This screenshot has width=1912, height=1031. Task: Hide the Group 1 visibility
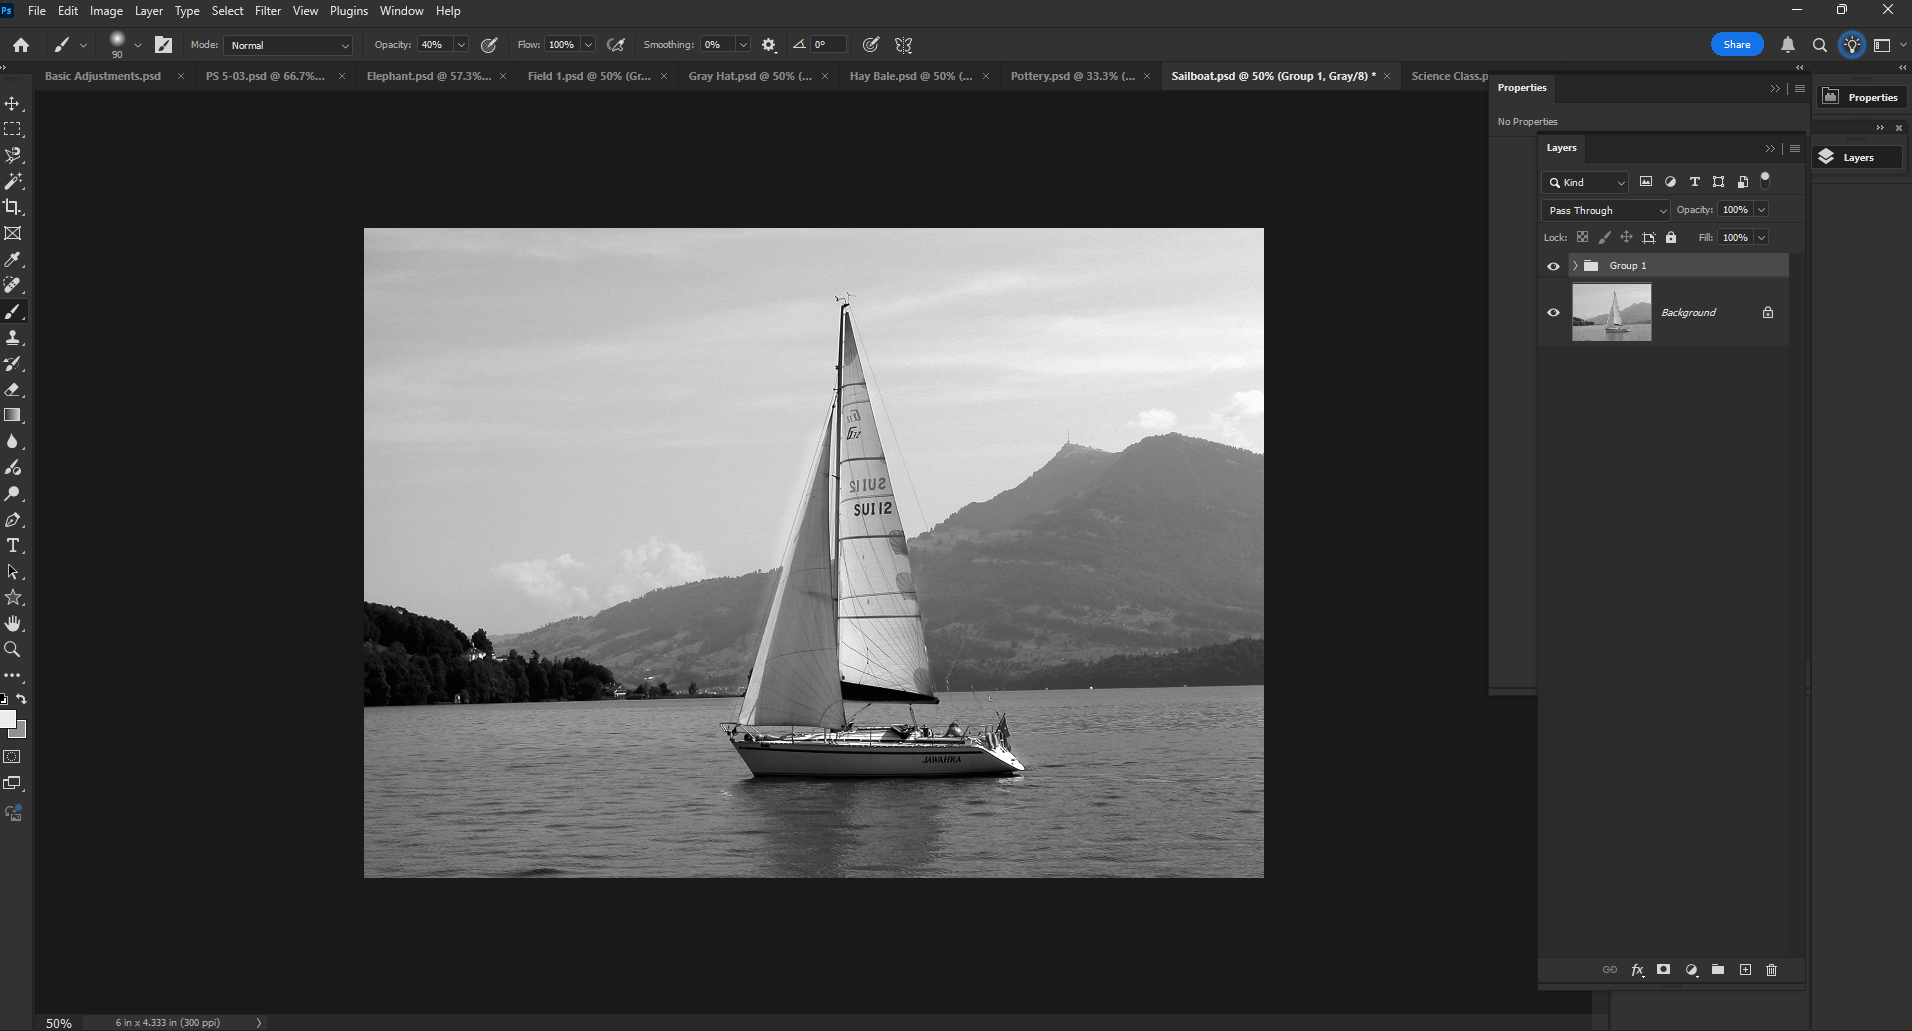coord(1553,265)
